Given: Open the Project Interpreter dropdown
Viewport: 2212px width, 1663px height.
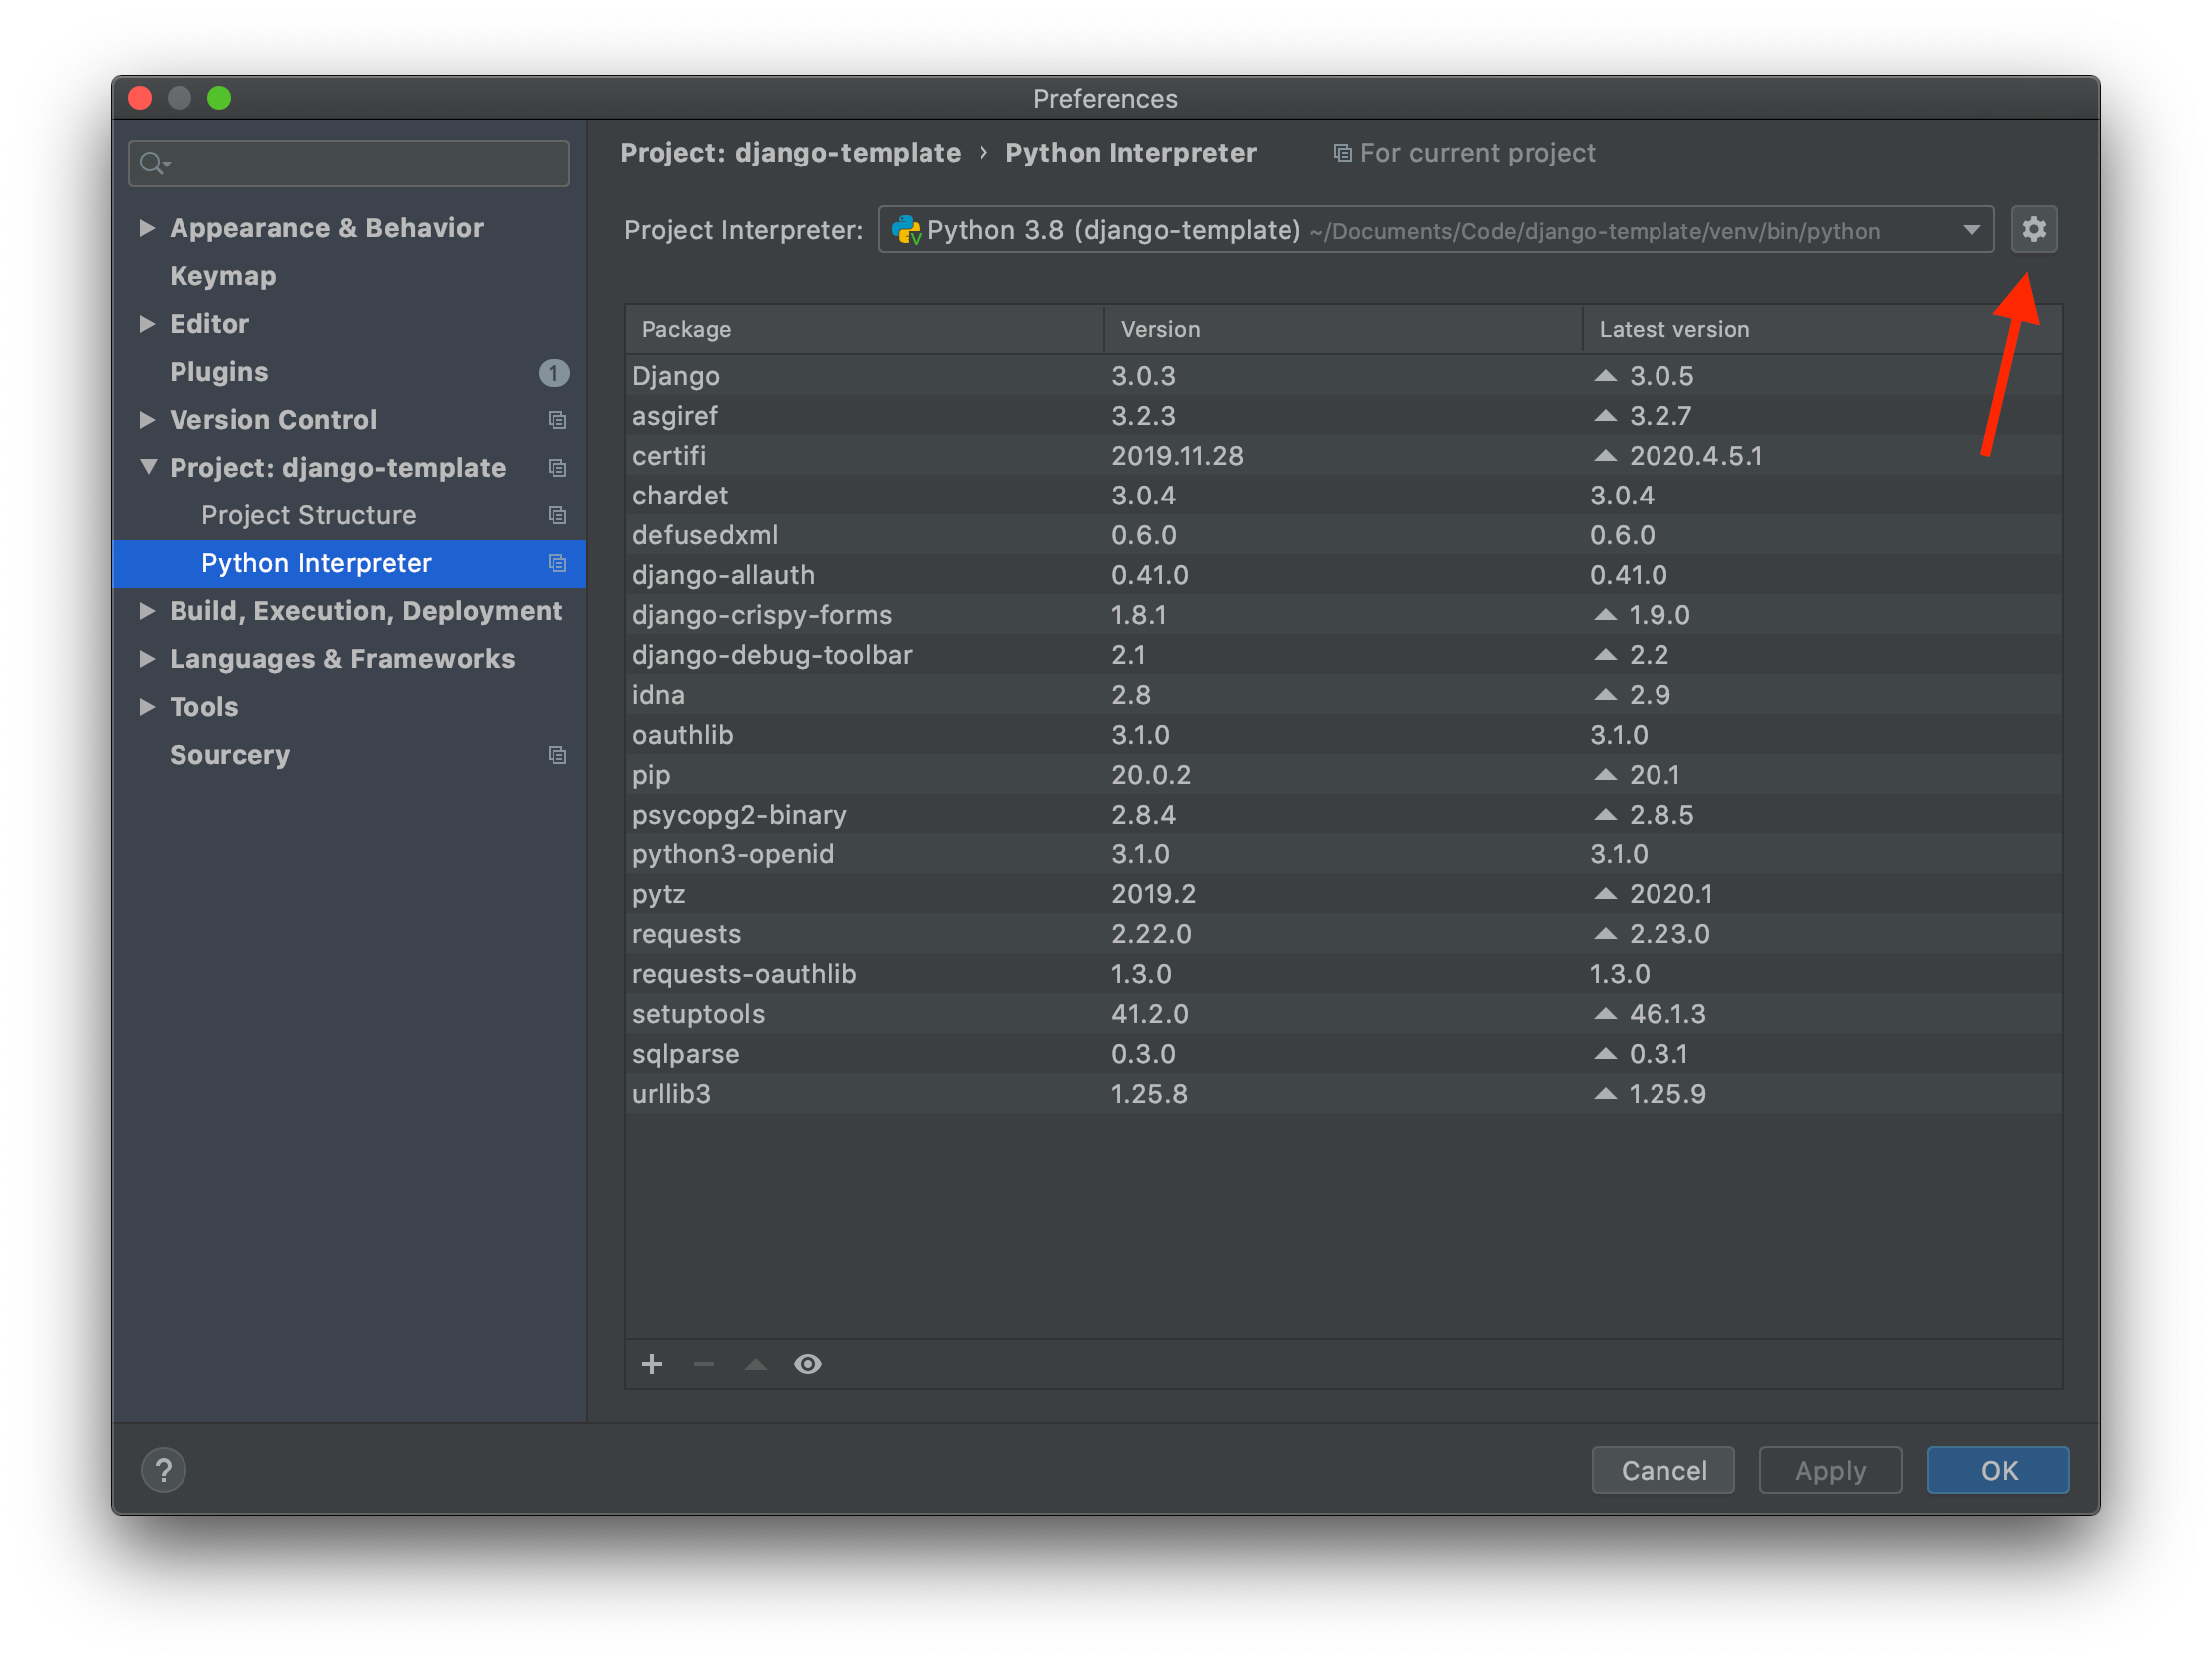Looking at the screenshot, I should [x=1971, y=229].
